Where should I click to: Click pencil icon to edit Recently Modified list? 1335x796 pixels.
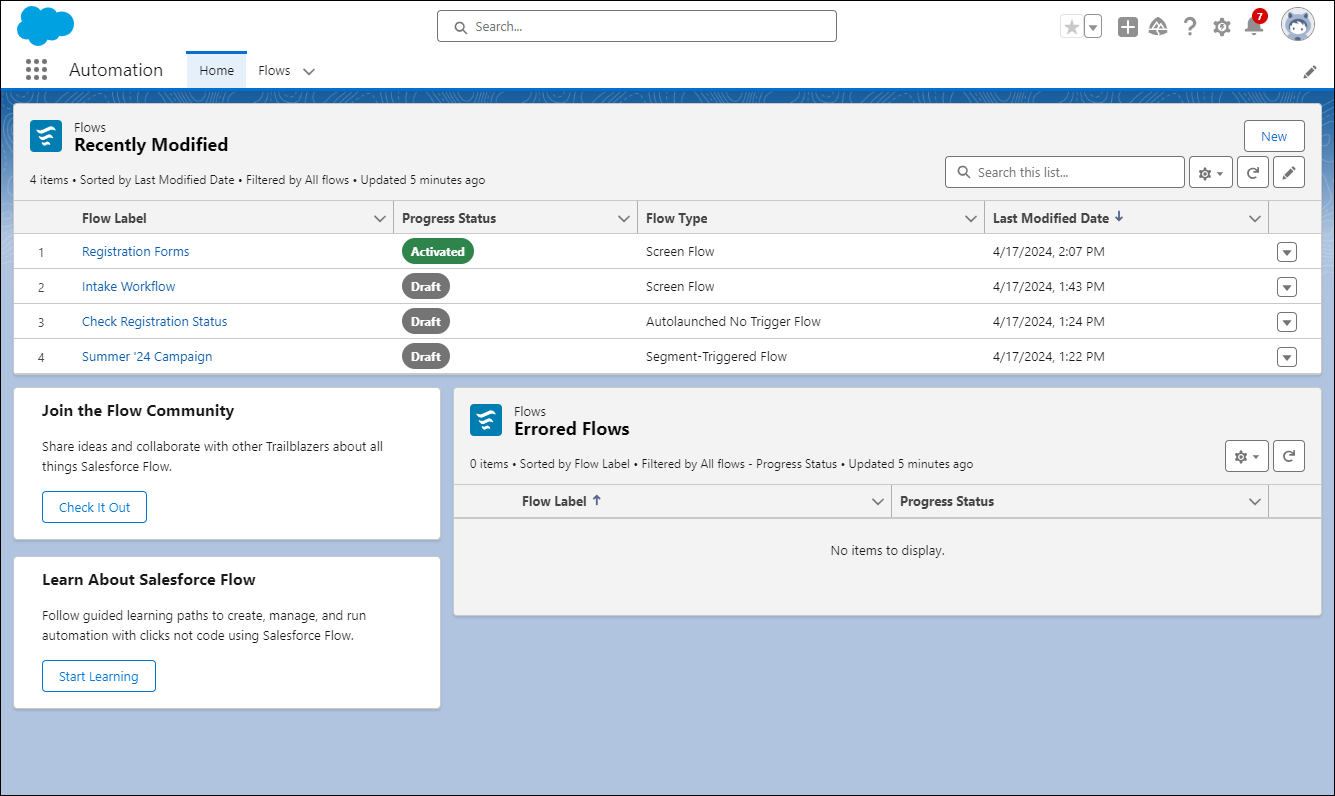pos(1289,172)
